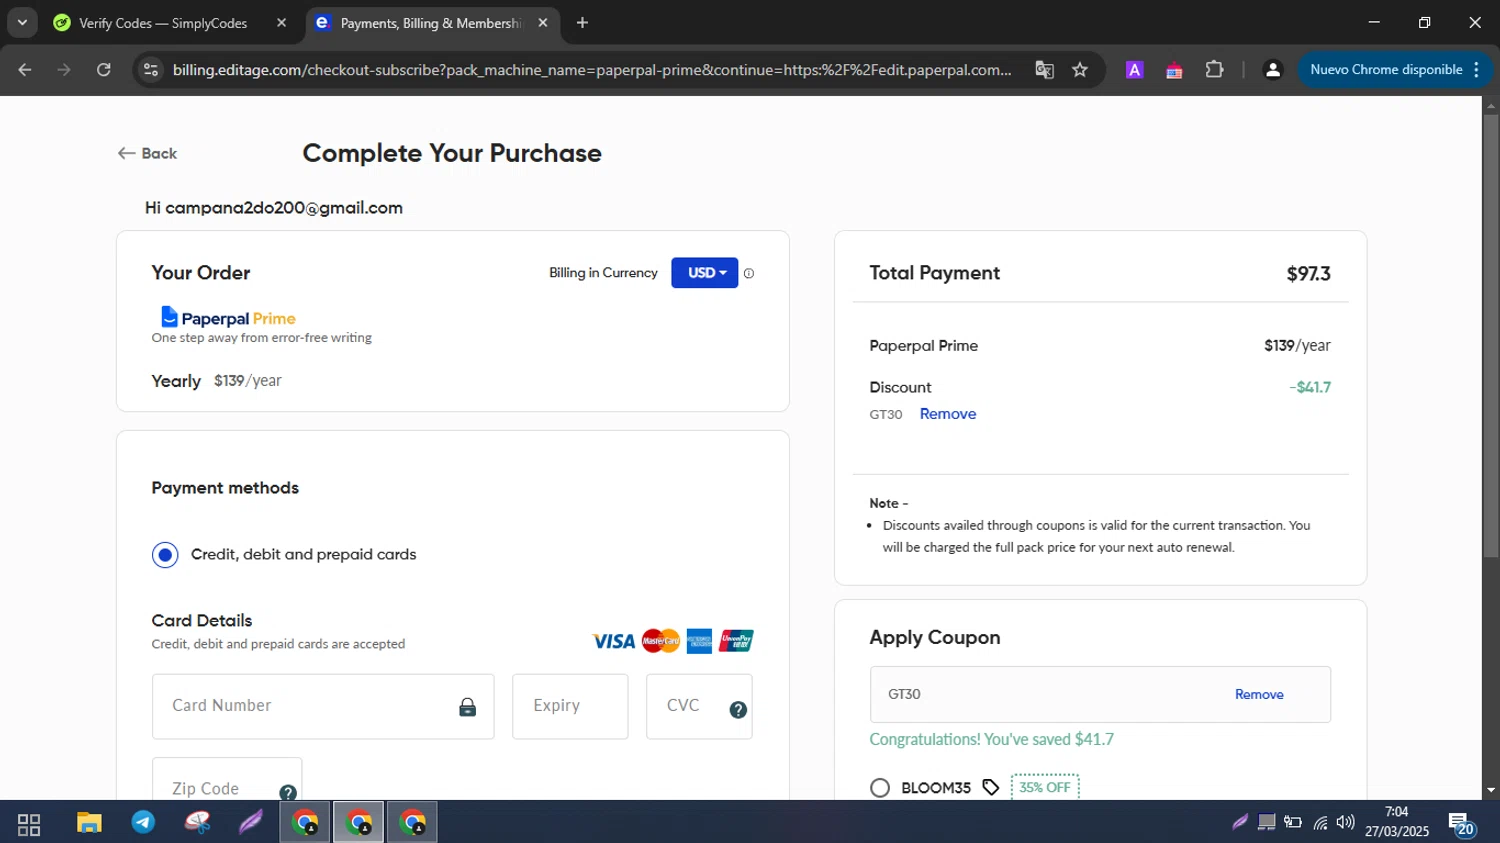This screenshot has height=843, width=1500.
Task: Click the 35% OFF badge
Action: (x=1045, y=787)
